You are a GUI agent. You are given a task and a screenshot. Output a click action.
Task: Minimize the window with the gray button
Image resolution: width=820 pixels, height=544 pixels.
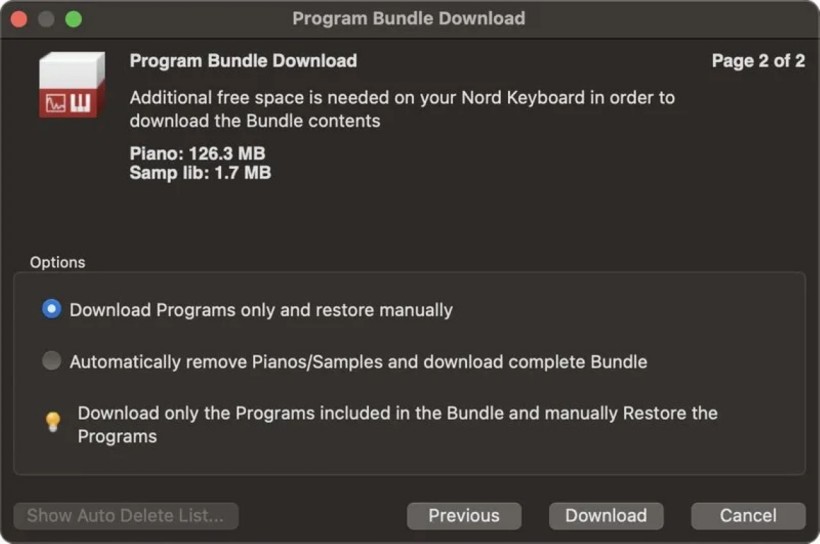pos(46,19)
